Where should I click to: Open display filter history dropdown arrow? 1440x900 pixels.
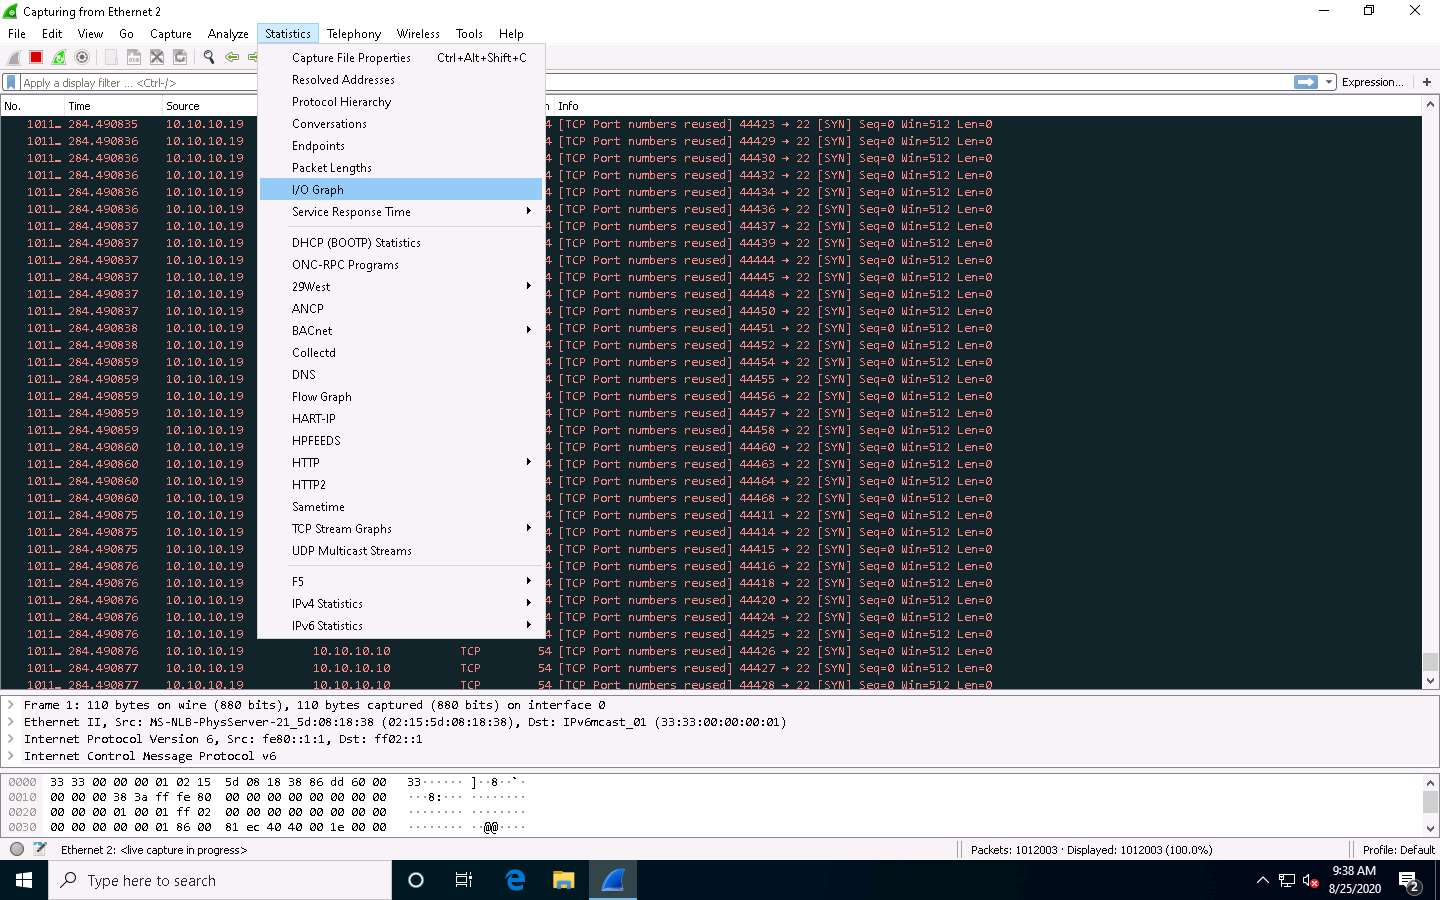pos(1329,82)
